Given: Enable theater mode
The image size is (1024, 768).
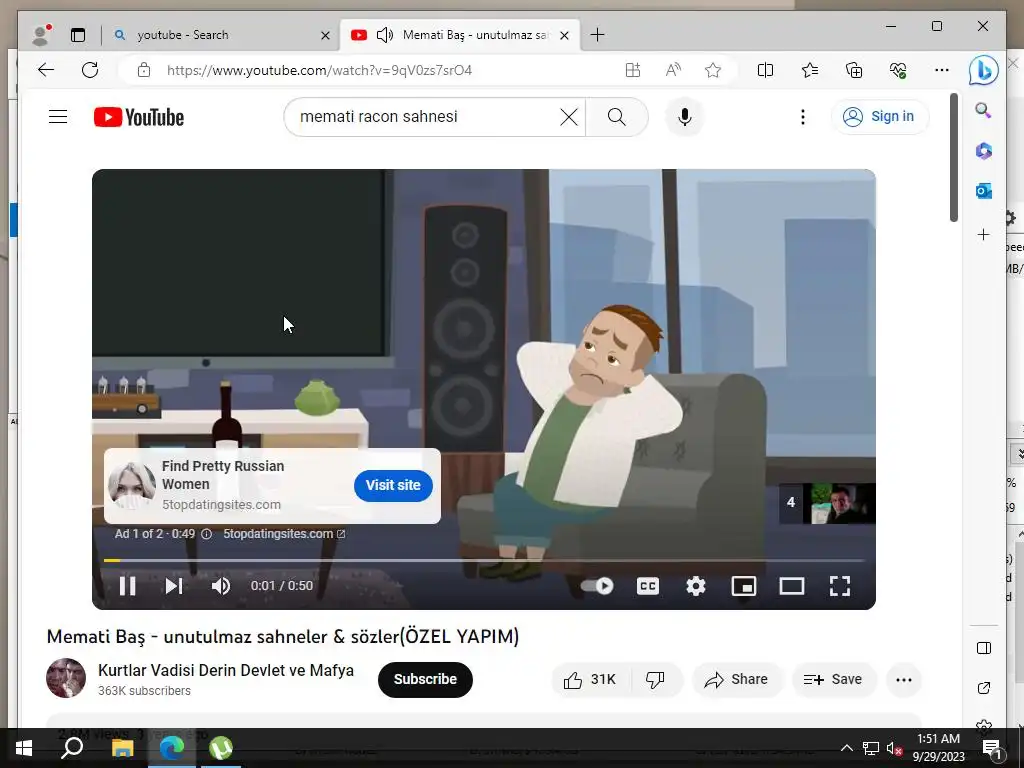Looking at the screenshot, I should pos(792,586).
